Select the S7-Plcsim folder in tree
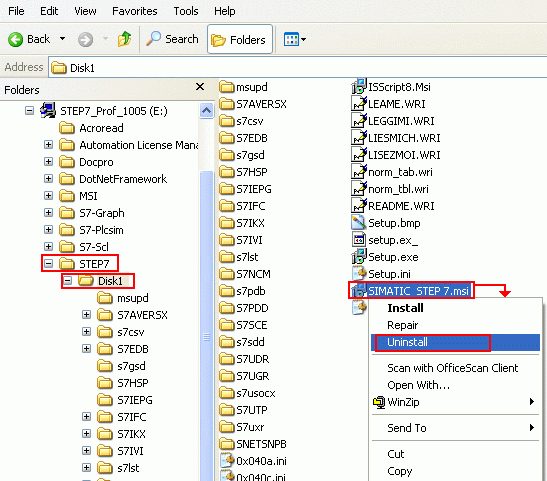Screen dimensions: 547x481 tap(91, 230)
